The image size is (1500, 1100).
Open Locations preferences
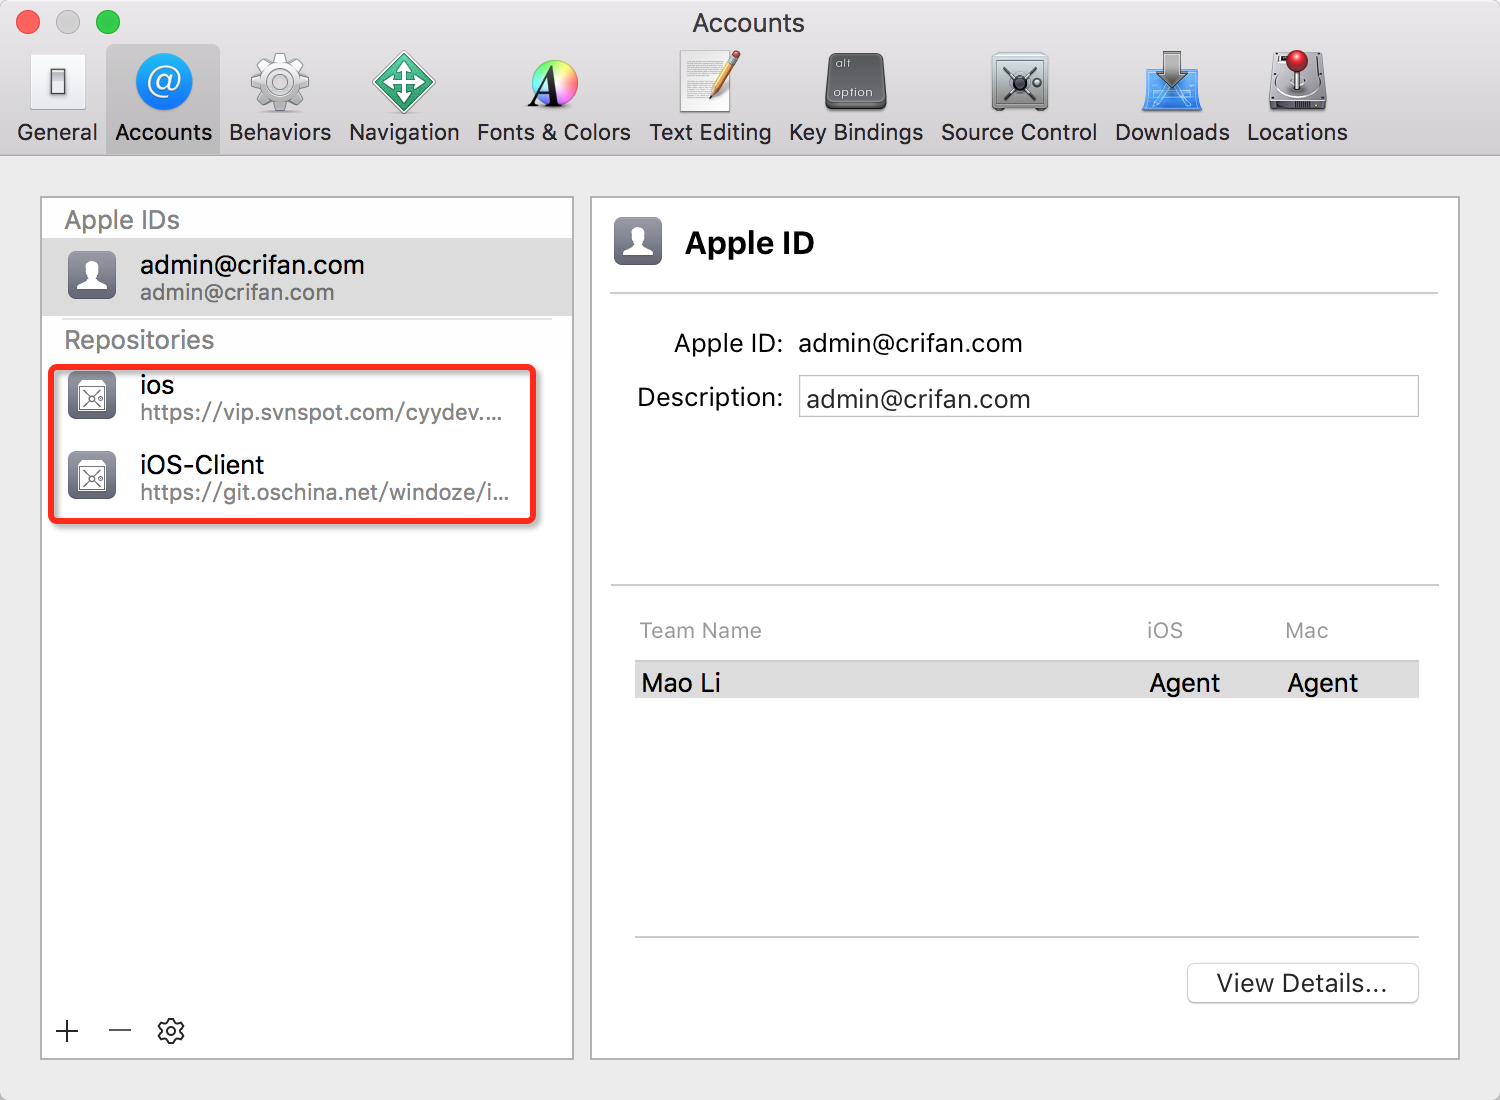tap(1297, 81)
